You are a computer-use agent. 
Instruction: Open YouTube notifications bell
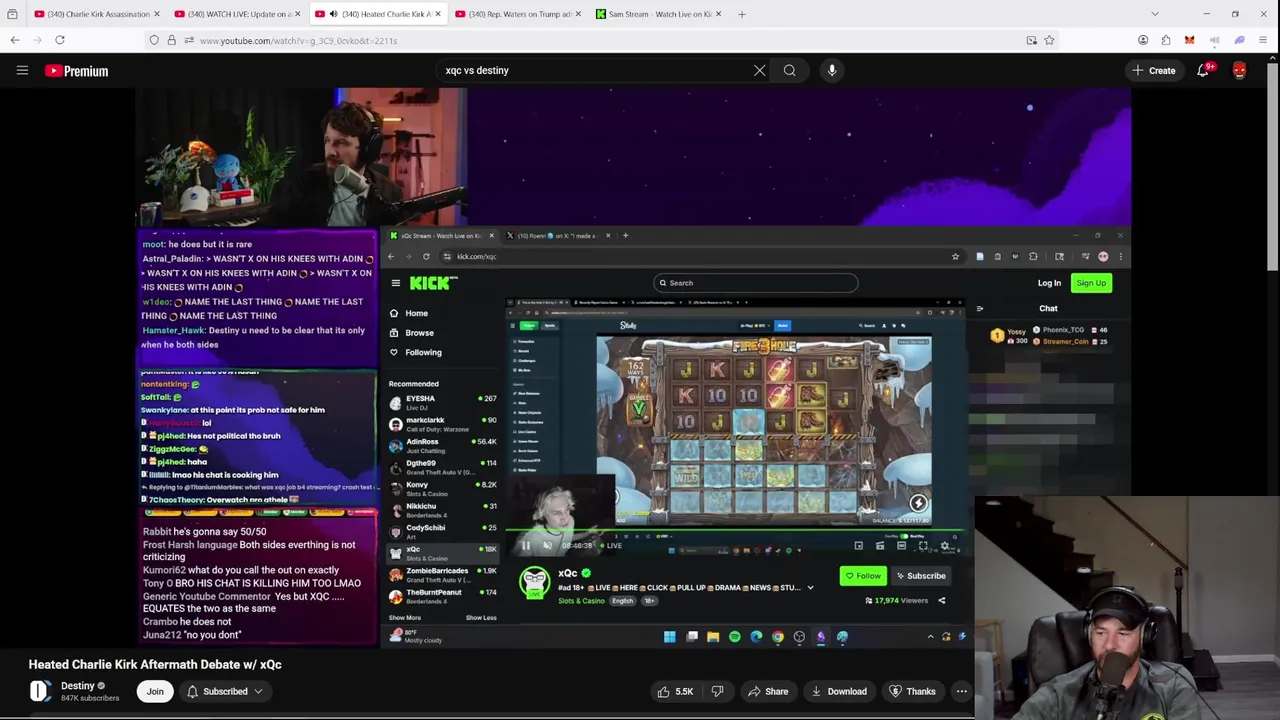coord(1204,70)
